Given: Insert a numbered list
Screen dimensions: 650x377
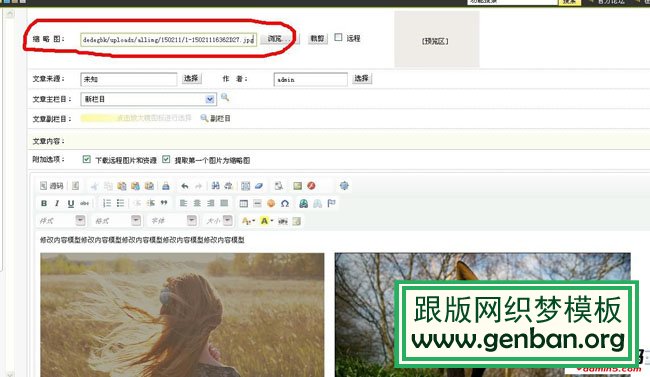Looking at the screenshot, I should (107, 203).
